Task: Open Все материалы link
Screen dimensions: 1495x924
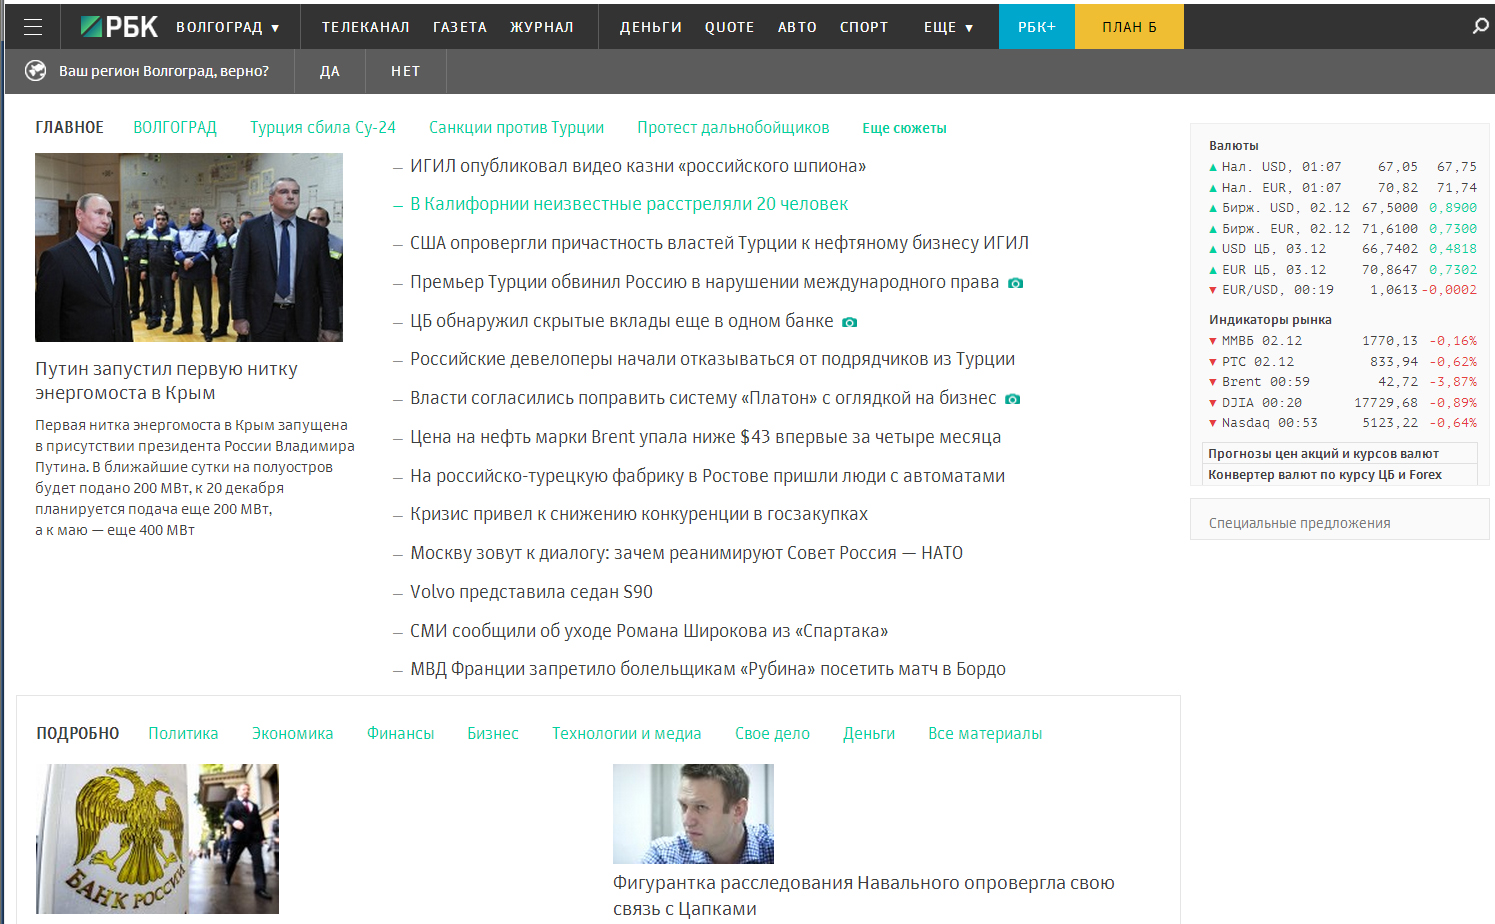Action: click(x=985, y=734)
